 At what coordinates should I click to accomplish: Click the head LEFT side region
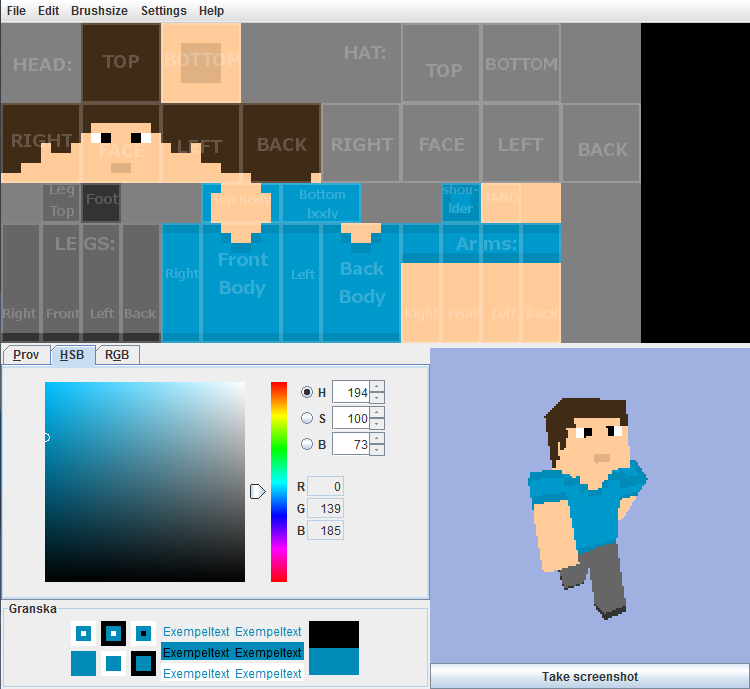201,143
